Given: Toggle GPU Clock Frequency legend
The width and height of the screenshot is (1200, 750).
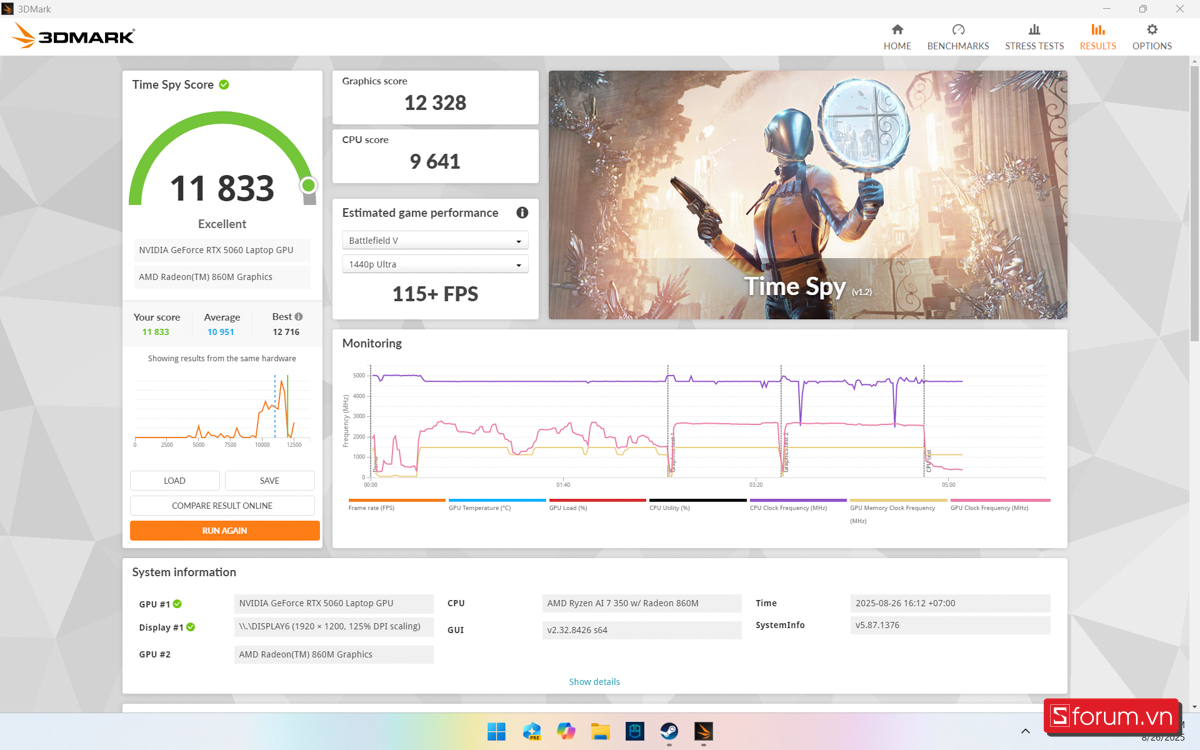Looking at the screenshot, I should pyautogui.click(x=1000, y=505).
